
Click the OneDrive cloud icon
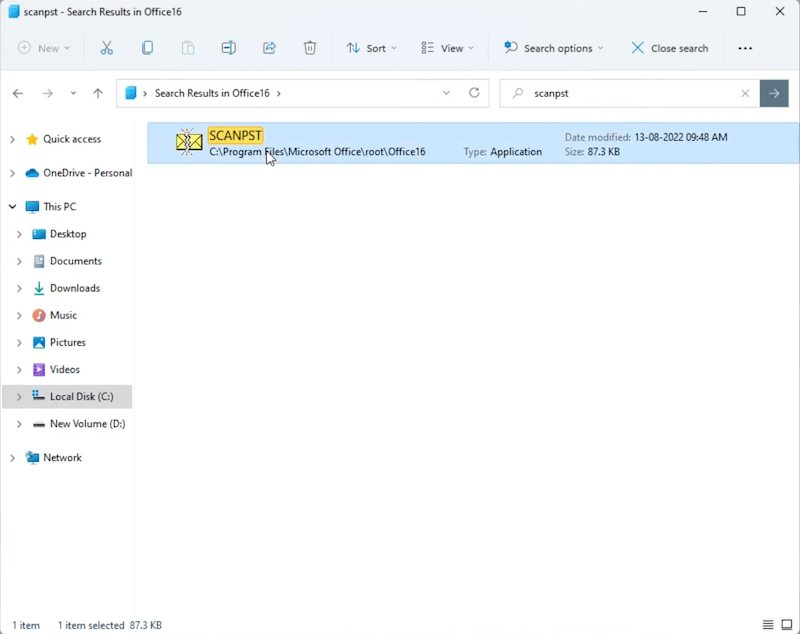click(x=32, y=173)
